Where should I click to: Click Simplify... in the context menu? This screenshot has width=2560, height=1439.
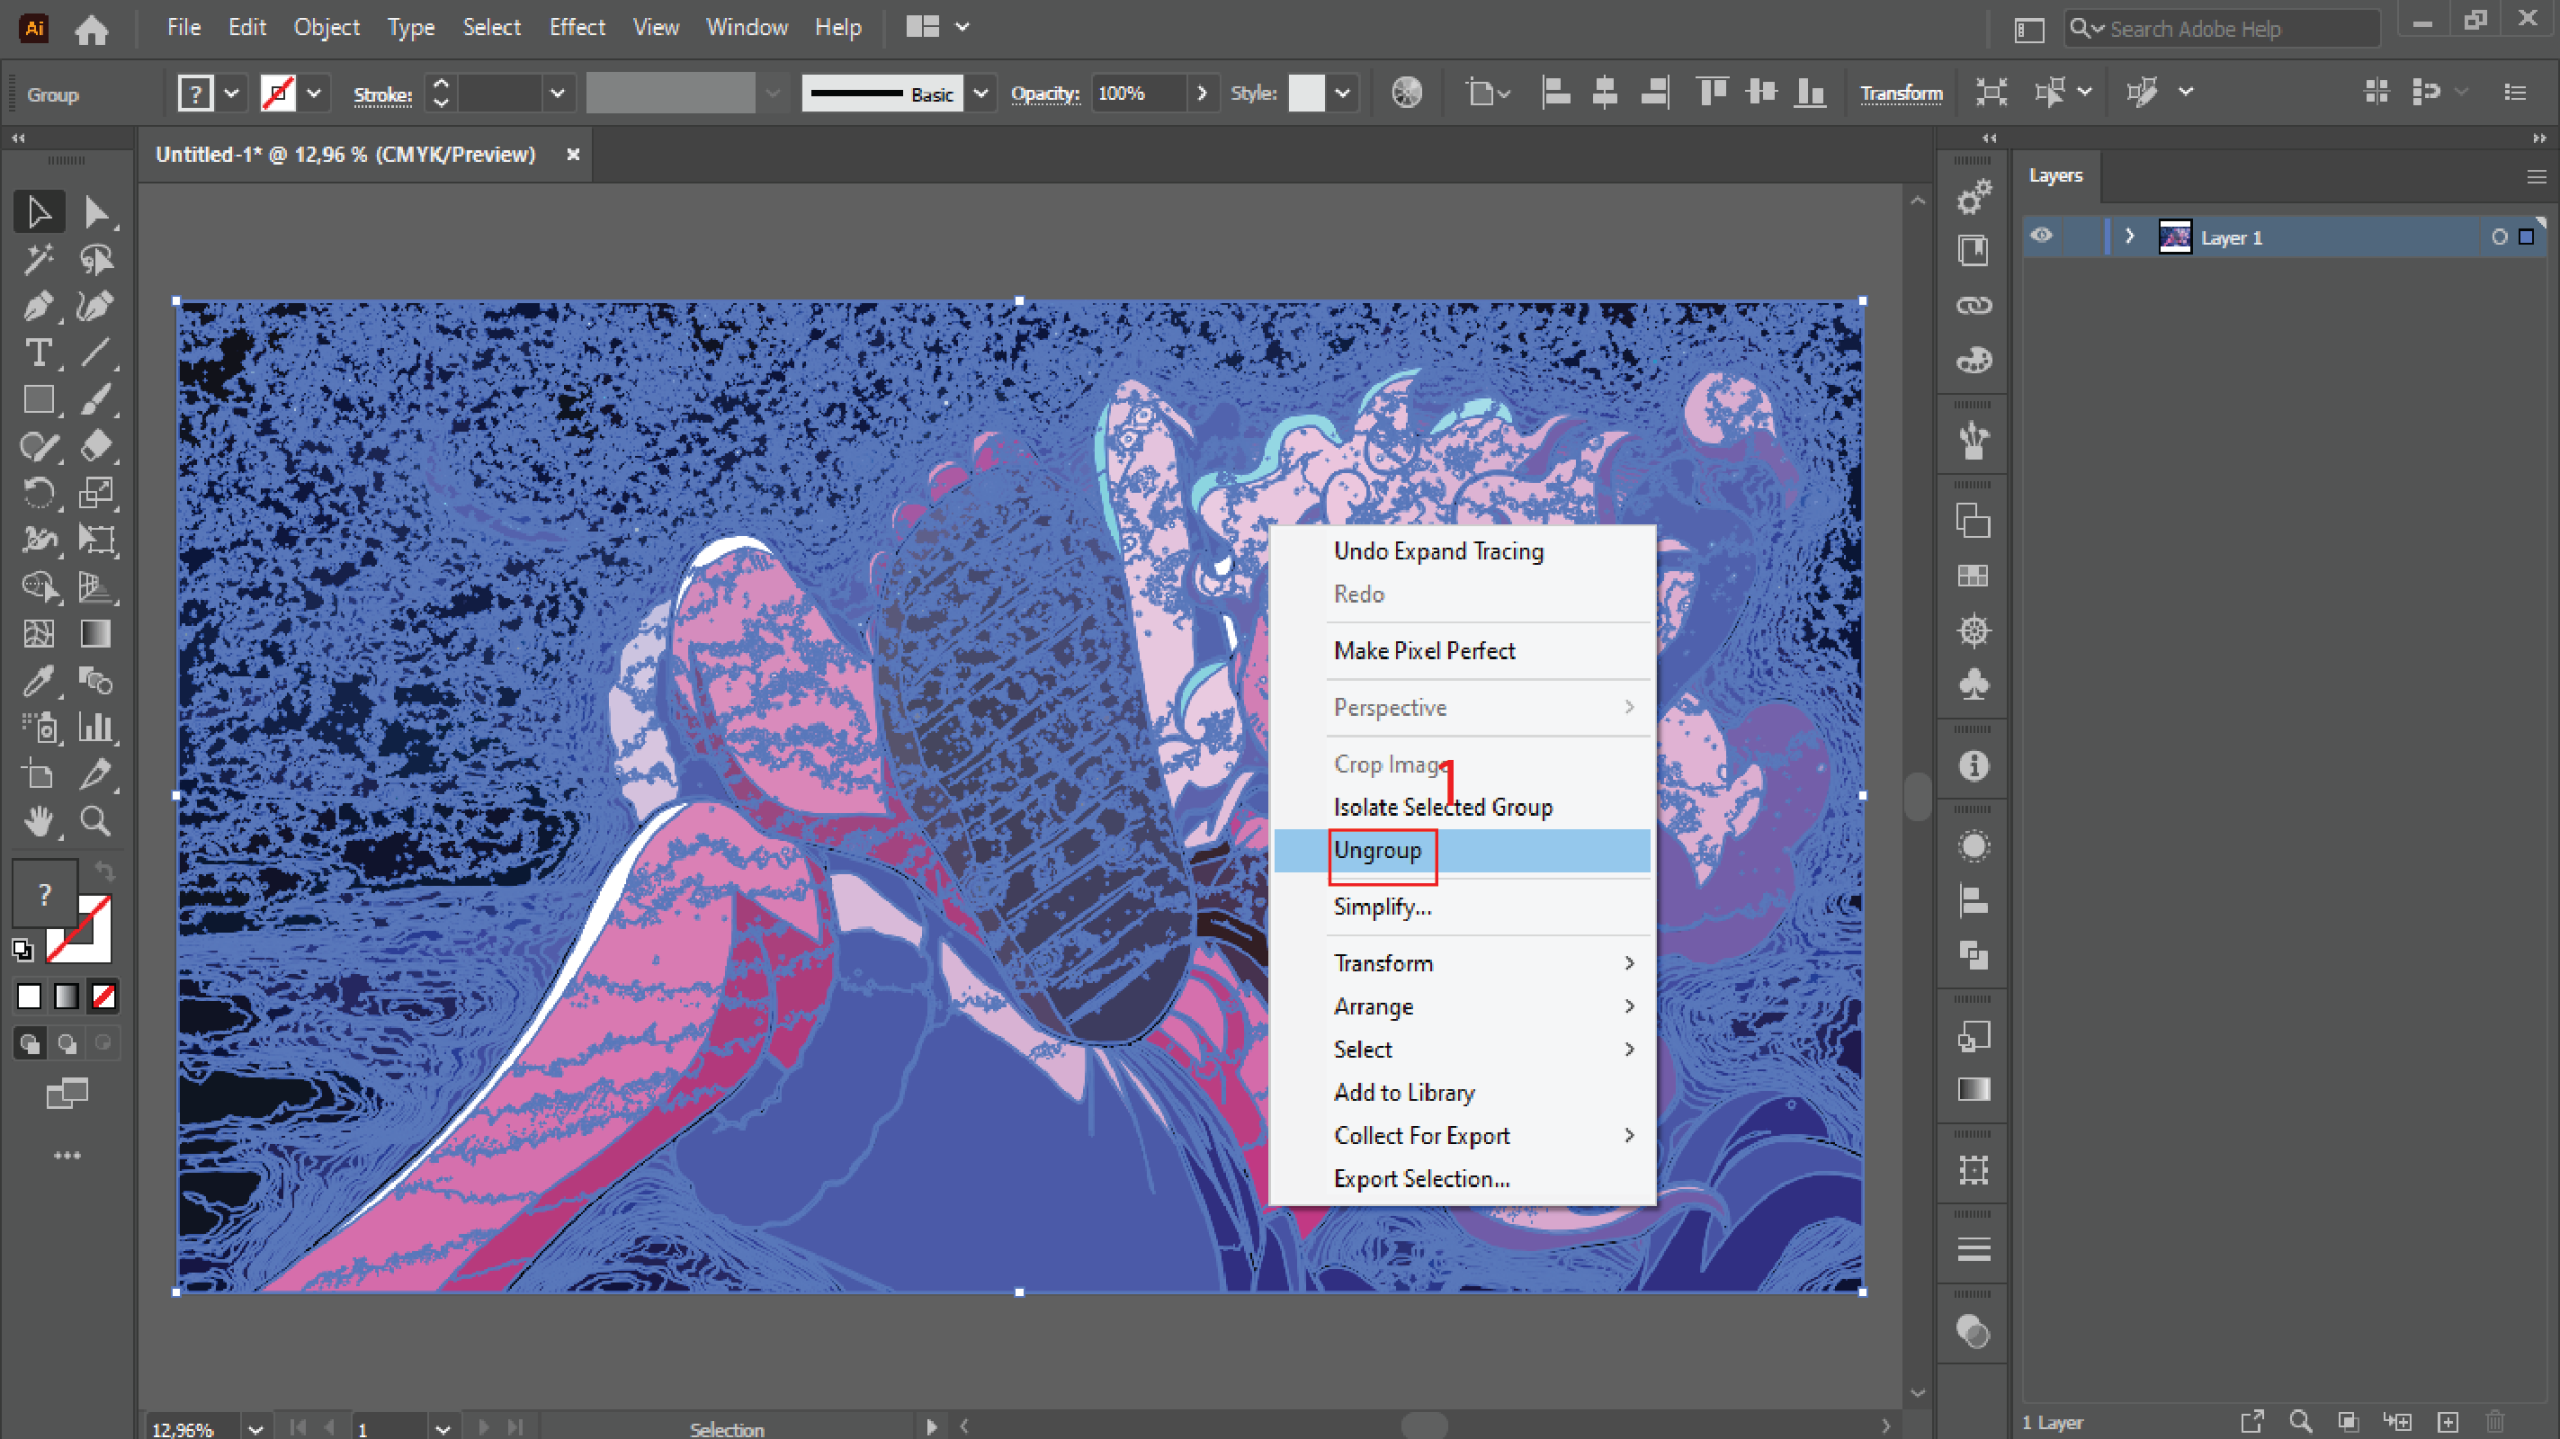(x=1382, y=906)
